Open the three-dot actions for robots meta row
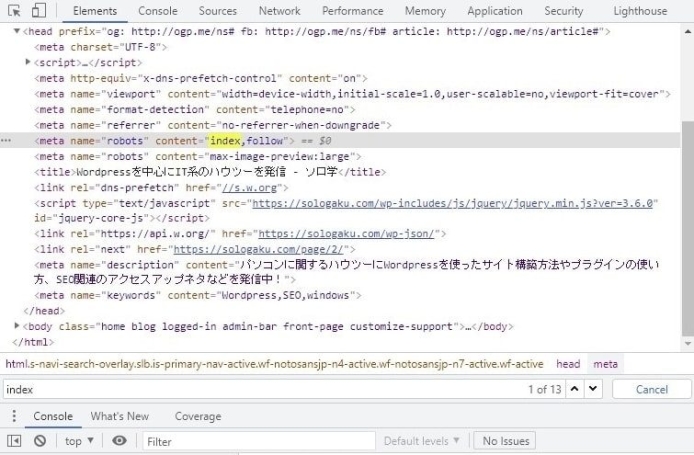Screen dimensions: 694x455 pyautogui.click(x=6, y=141)
